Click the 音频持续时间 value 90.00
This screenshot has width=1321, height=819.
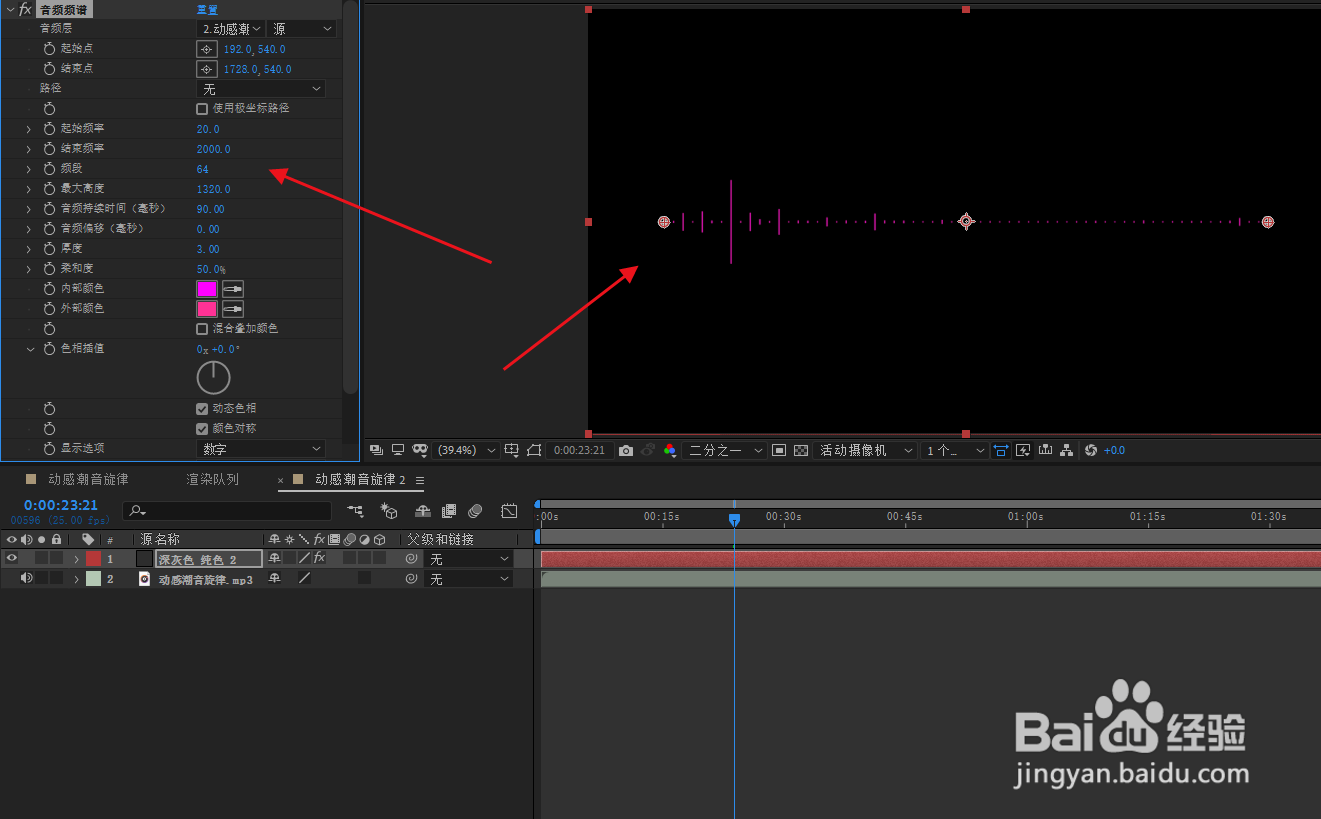[x=211, y=209]
